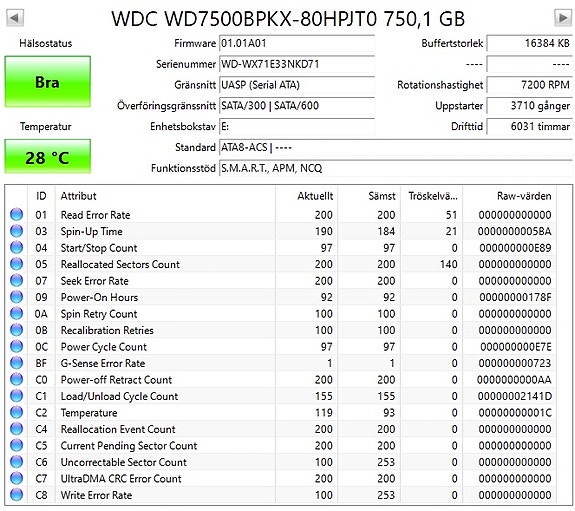Click the SATA/300 | SATA/600 transfer field
Screen dimensions: 575x511
[297, 106]
